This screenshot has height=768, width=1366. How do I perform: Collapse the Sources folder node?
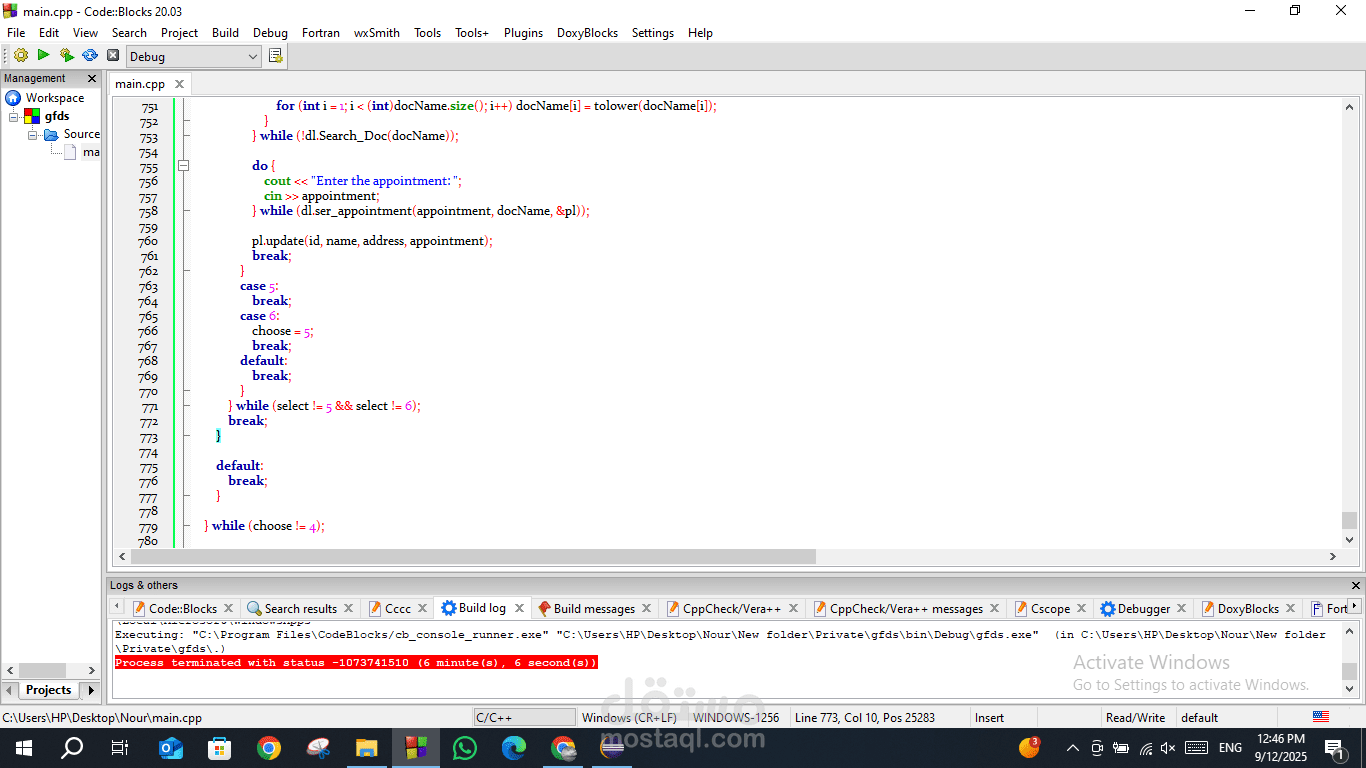coord(32,134)
